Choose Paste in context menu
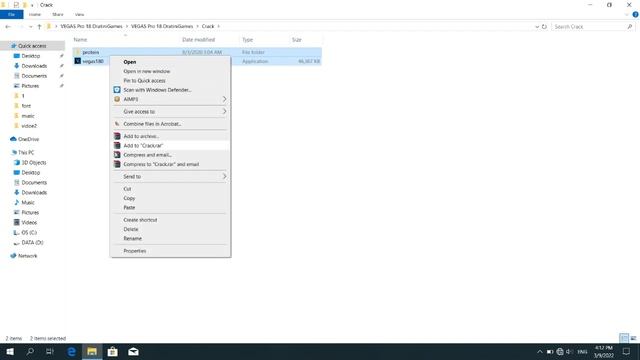The width and height of the screenshot is (640, 360). coord(170,207)
